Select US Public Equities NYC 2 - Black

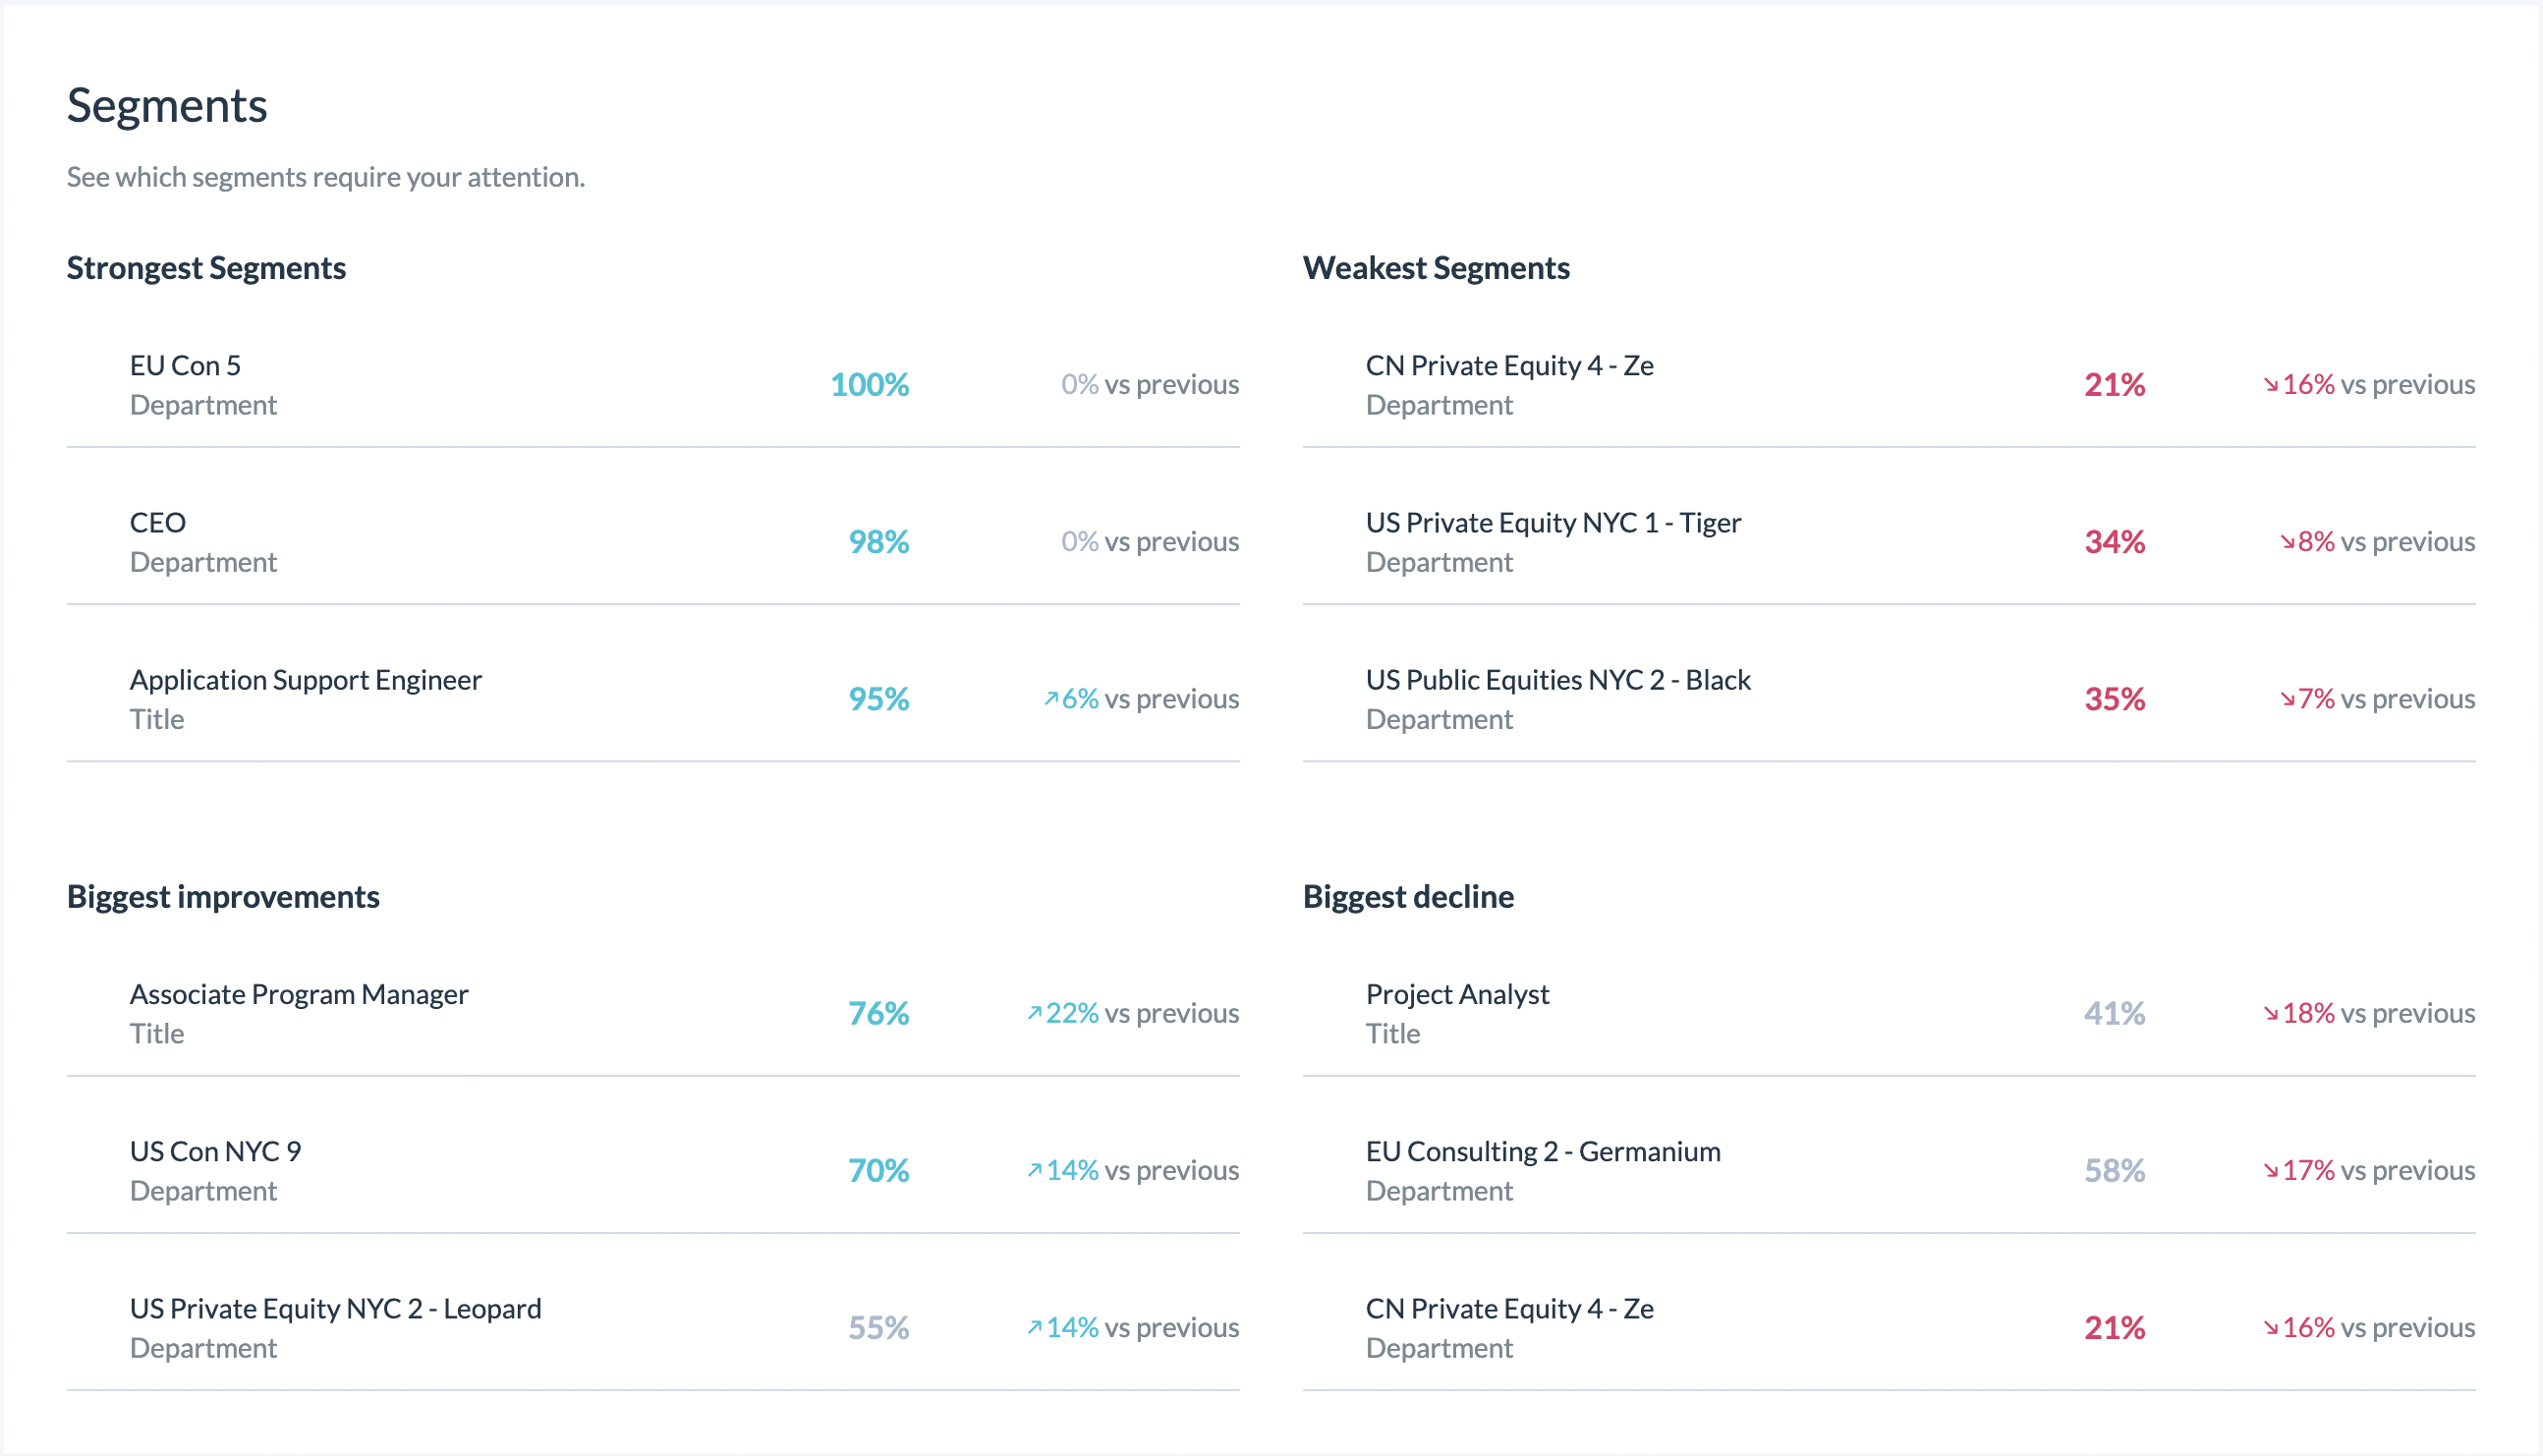click(1889, 699)
